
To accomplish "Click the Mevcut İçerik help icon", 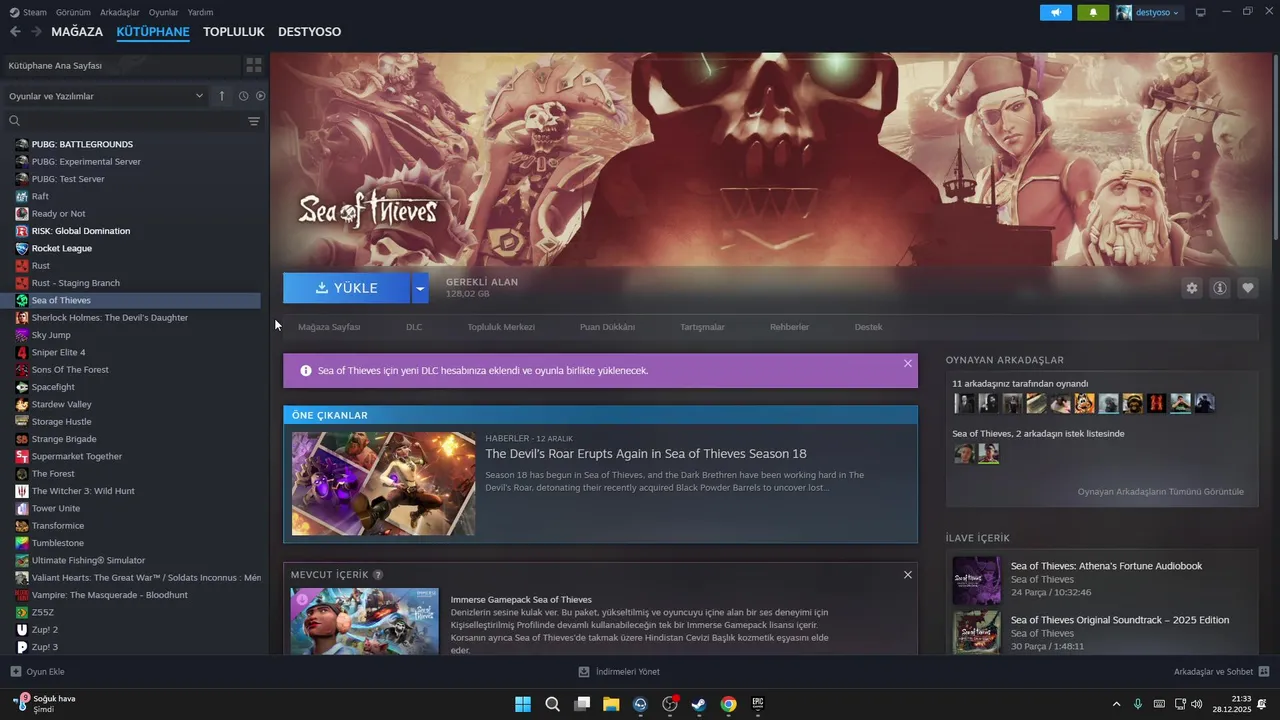I will point(378,575).
